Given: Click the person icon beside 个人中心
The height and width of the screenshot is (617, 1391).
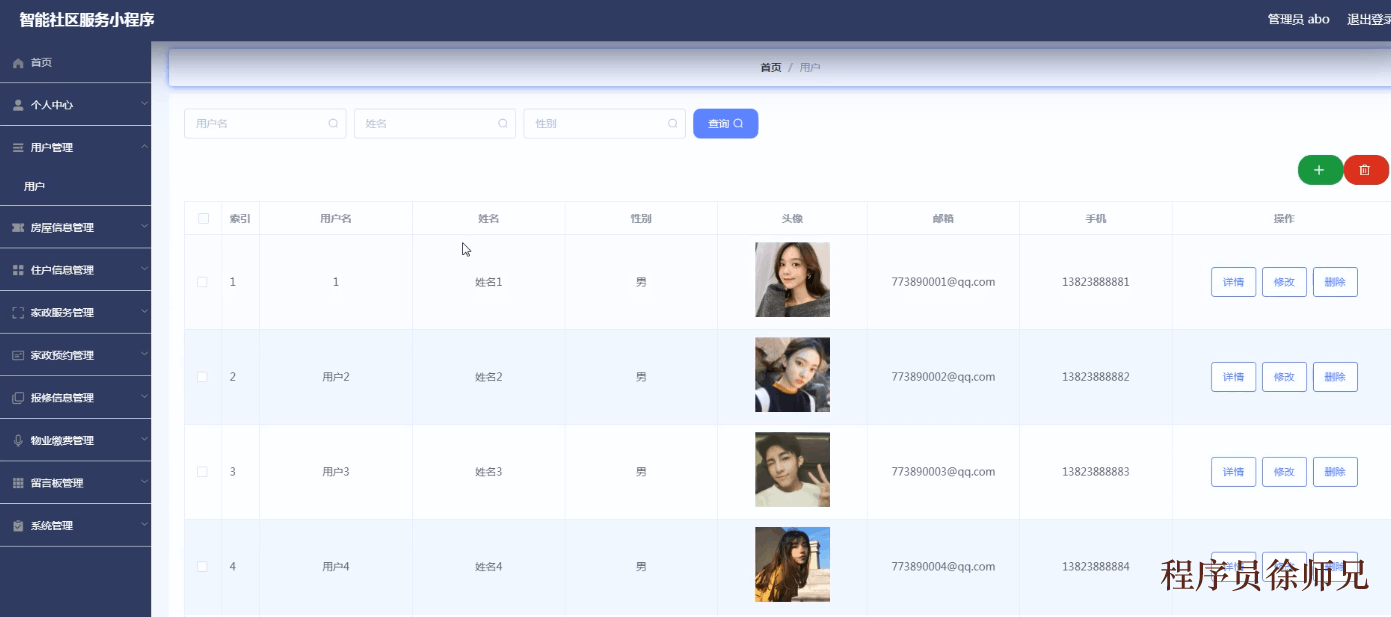Looking at the screenshot, I should (x=18, y=105).
